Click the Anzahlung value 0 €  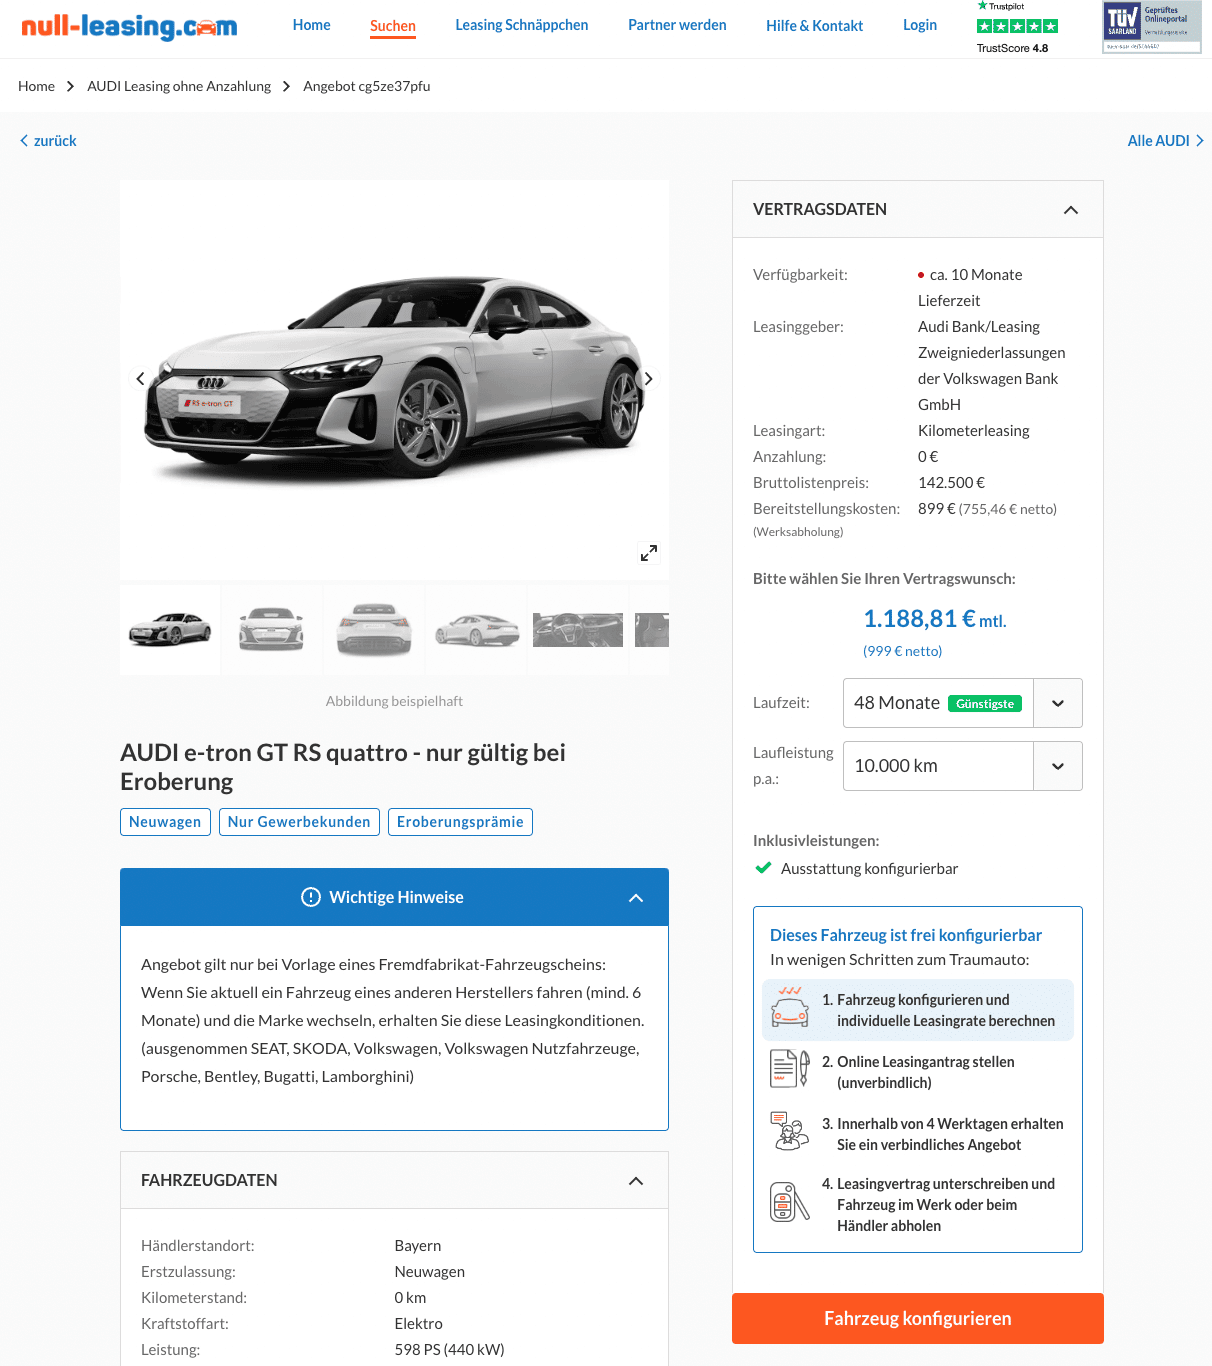928,457
